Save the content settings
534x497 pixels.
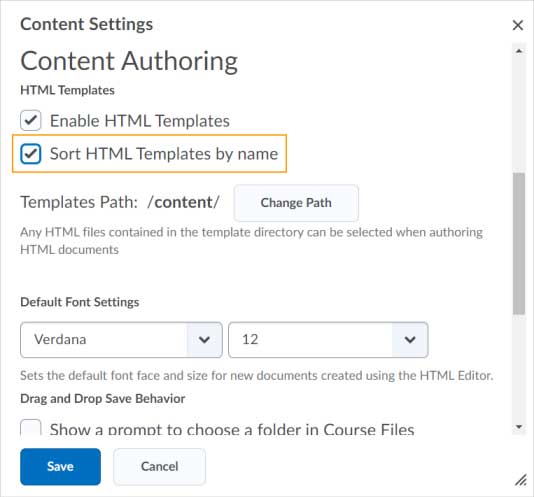[61, 466]
